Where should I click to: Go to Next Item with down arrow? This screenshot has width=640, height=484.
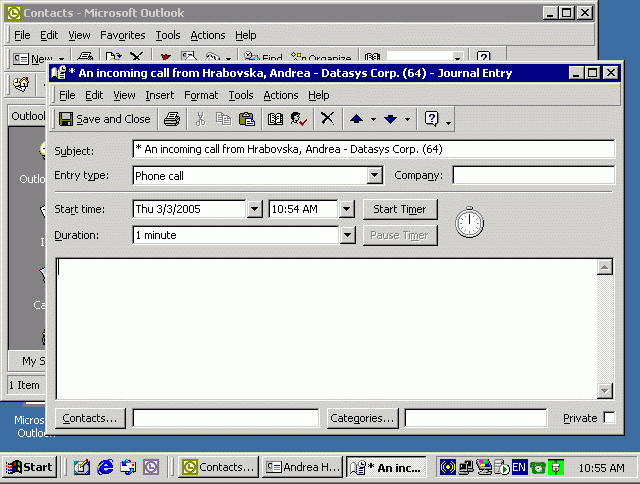pos(391,119)
